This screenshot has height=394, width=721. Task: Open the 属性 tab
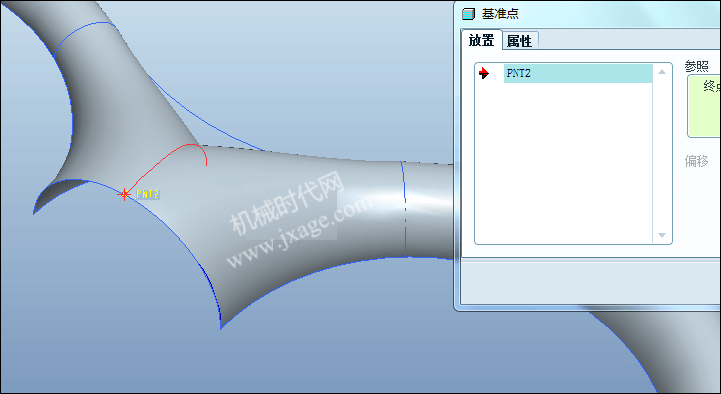[520, 41]
